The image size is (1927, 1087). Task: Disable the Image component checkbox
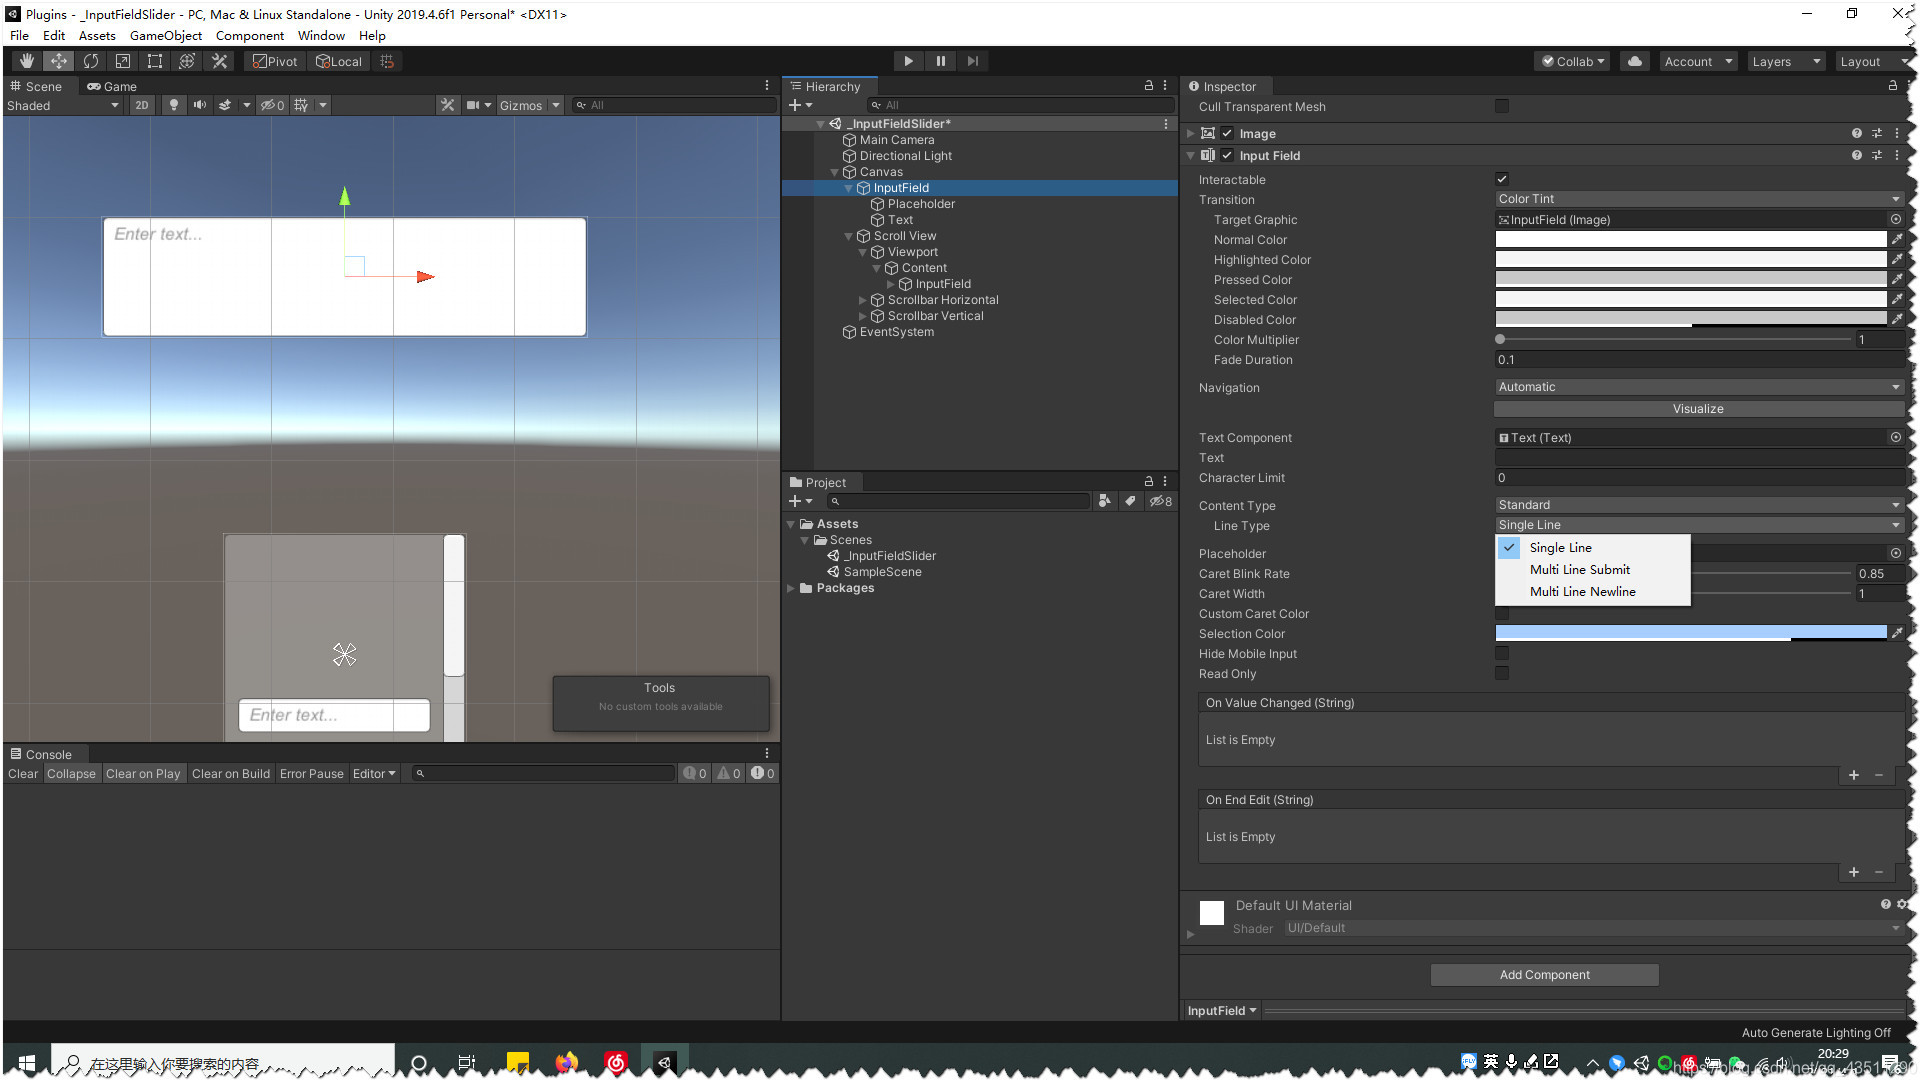[x=1227, y=134]
